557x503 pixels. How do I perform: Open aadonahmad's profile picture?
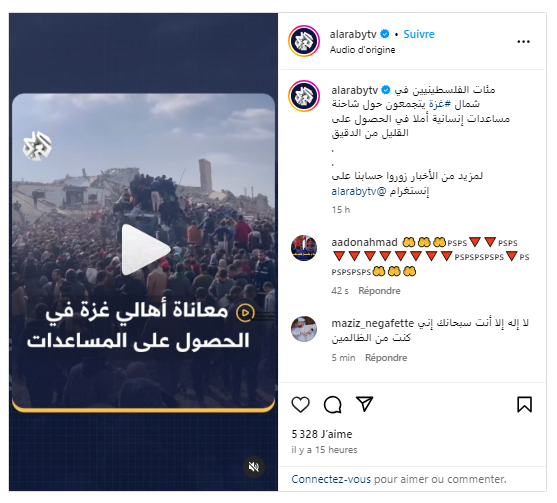coord(304,248)
